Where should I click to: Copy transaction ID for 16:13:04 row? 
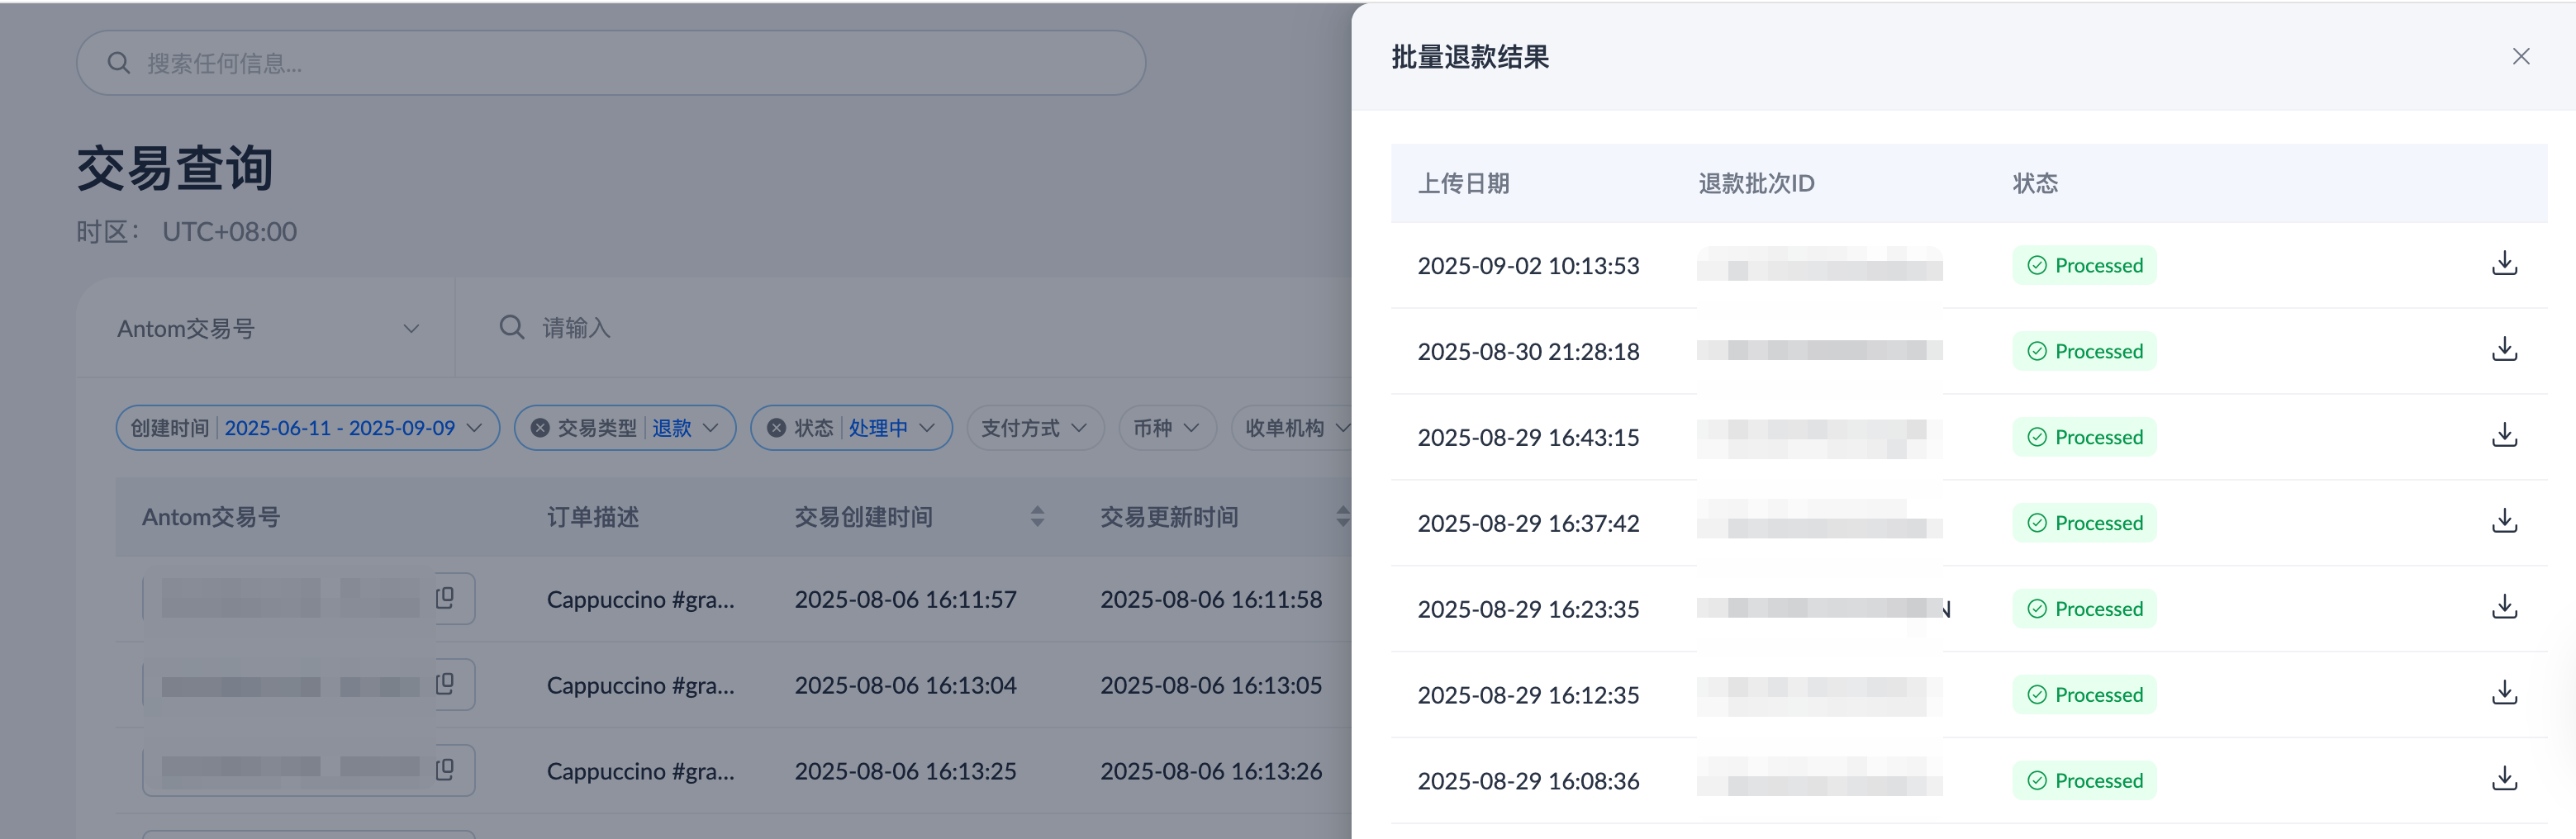tap(446, 684)
